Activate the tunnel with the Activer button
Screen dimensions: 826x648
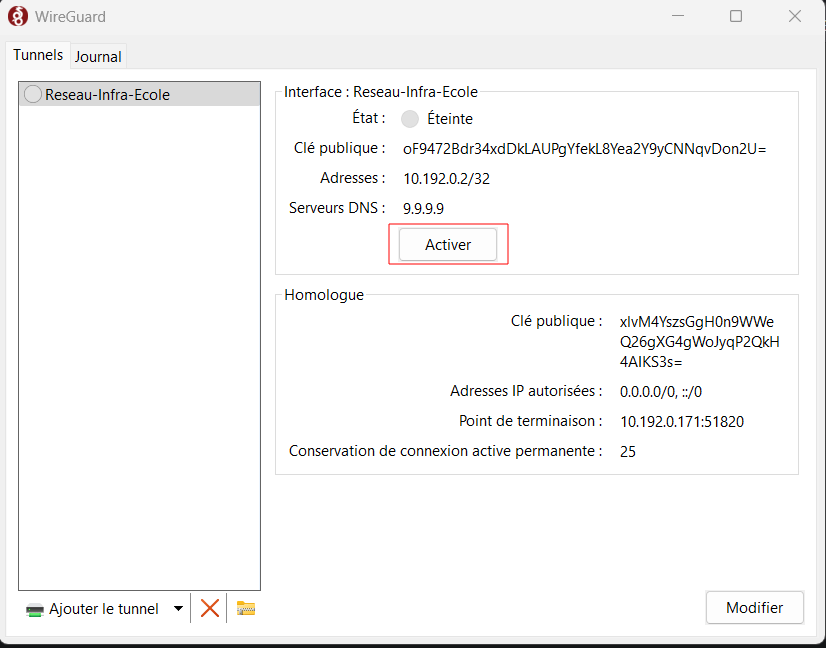click(448, 245)
